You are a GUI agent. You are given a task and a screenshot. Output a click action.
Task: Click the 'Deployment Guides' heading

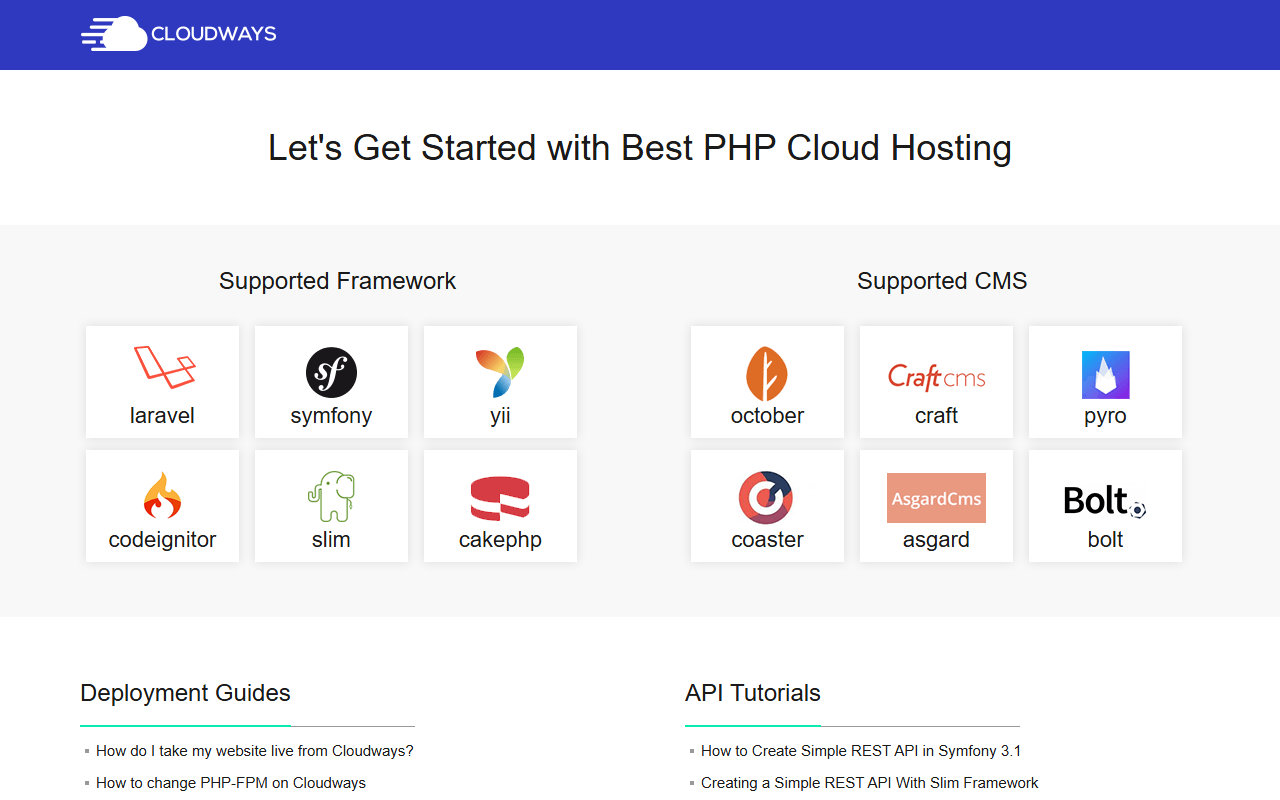click(185, 693)
